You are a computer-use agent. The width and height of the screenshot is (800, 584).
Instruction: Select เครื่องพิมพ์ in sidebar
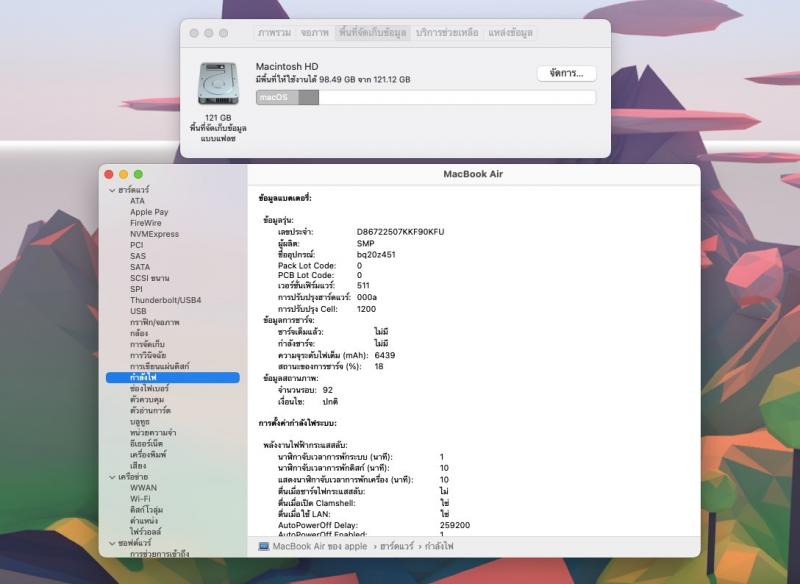(x=148, y=454)
